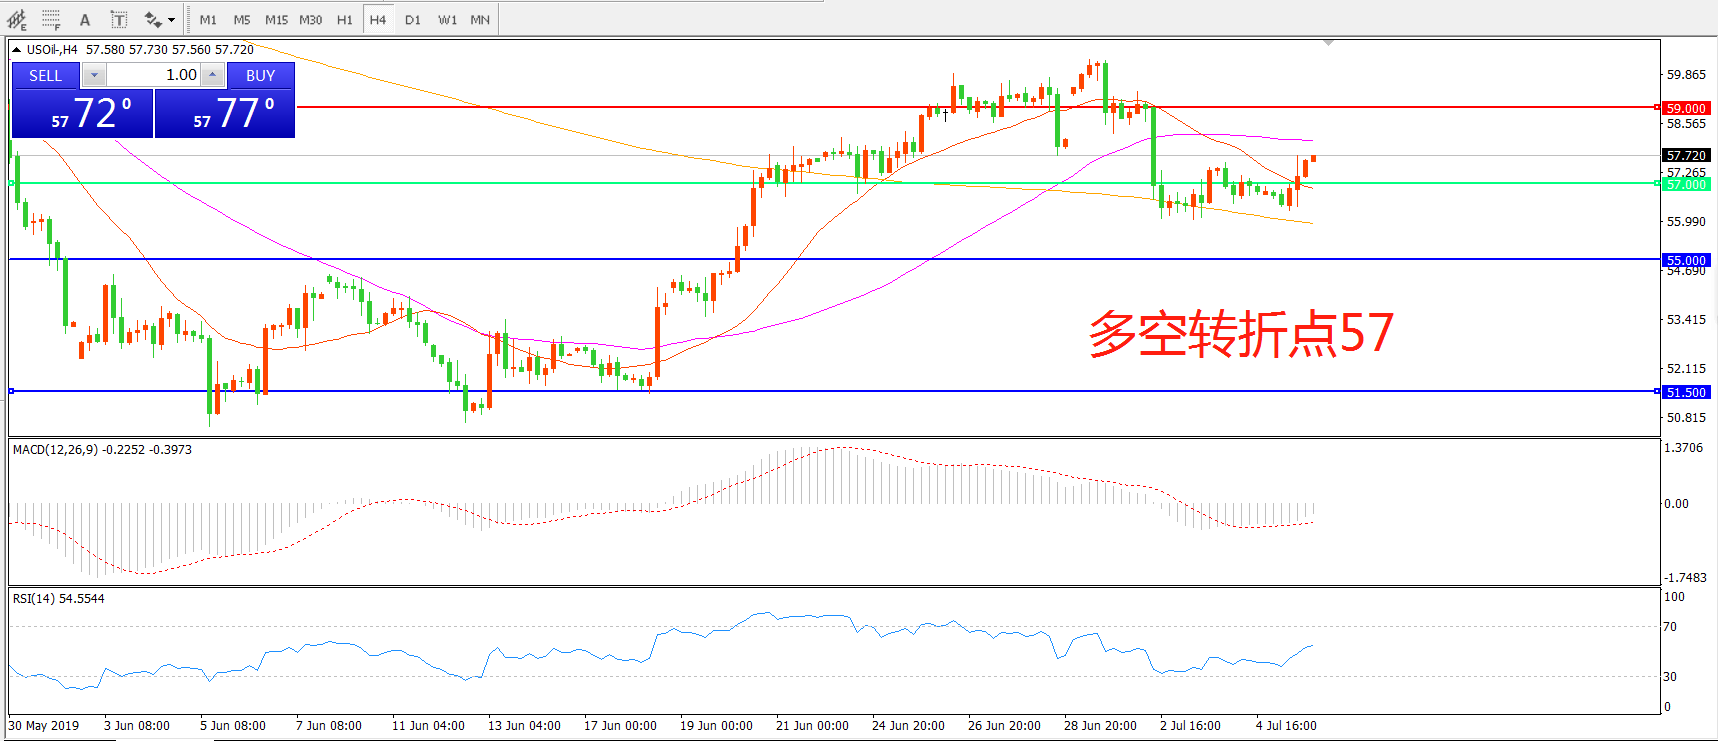
Task: Increase lot volume with up arrow
Action: [x=212, y=75]
